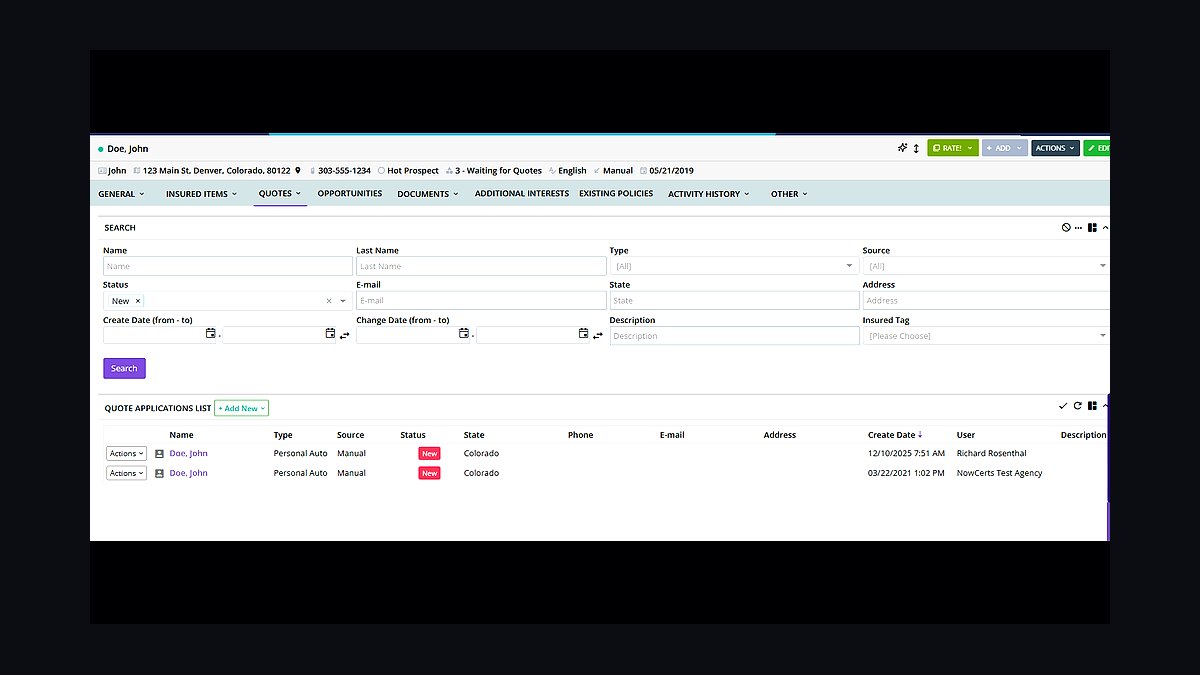Click the Hot Prospect label
Screen dimensions: 1200x675
point(413,171)
